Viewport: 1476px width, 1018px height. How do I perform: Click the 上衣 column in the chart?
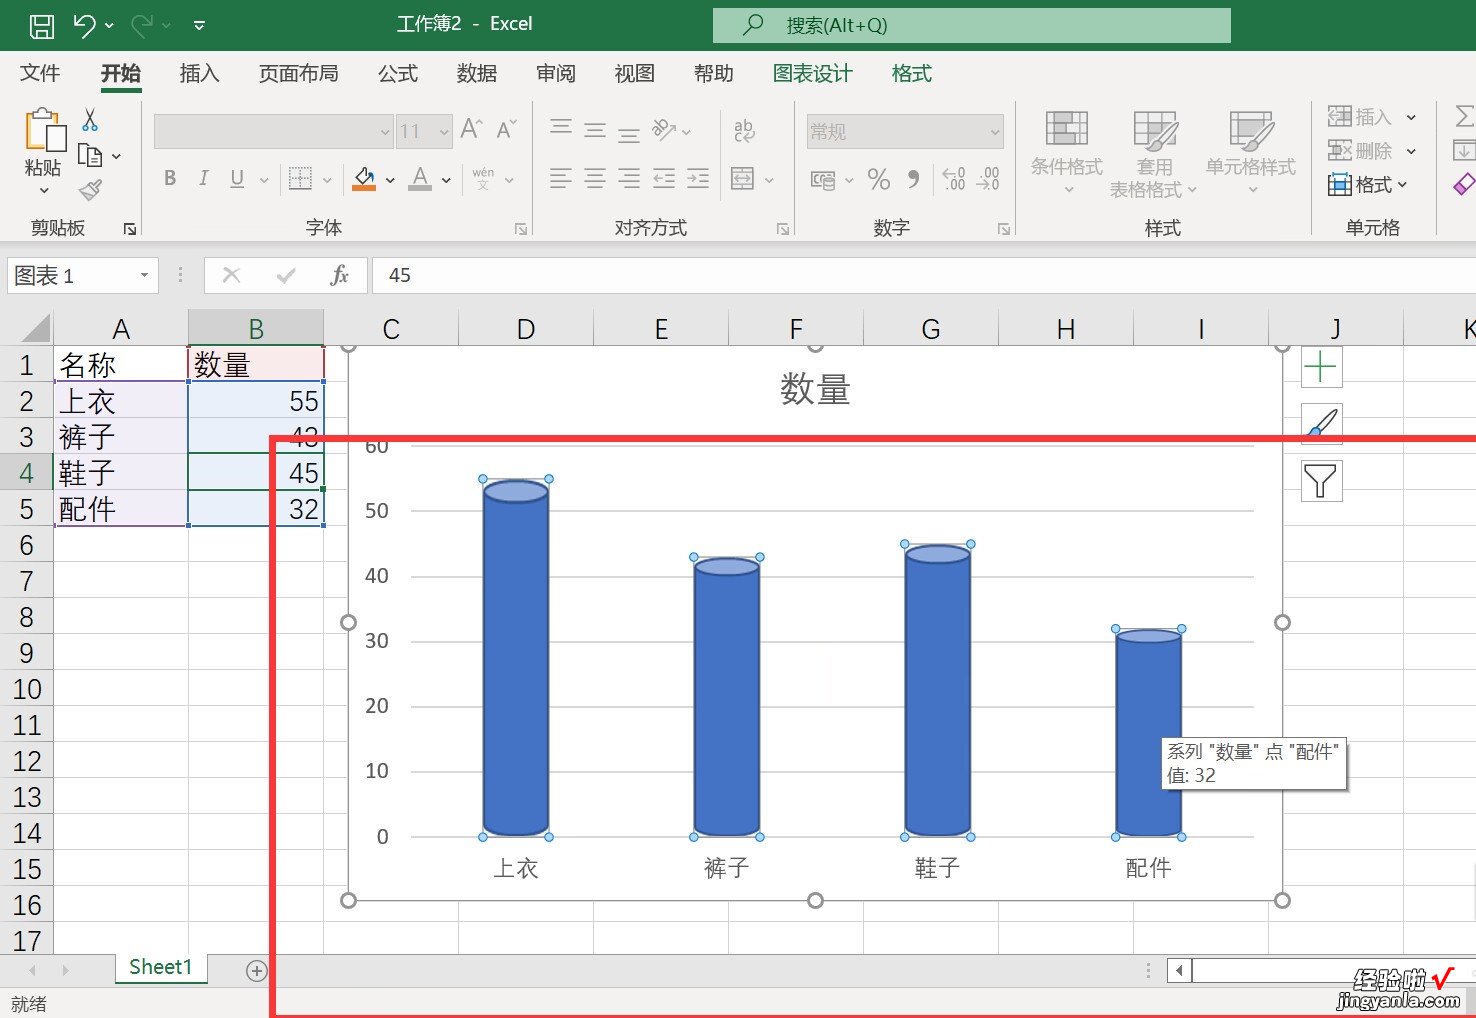(516, 660)
